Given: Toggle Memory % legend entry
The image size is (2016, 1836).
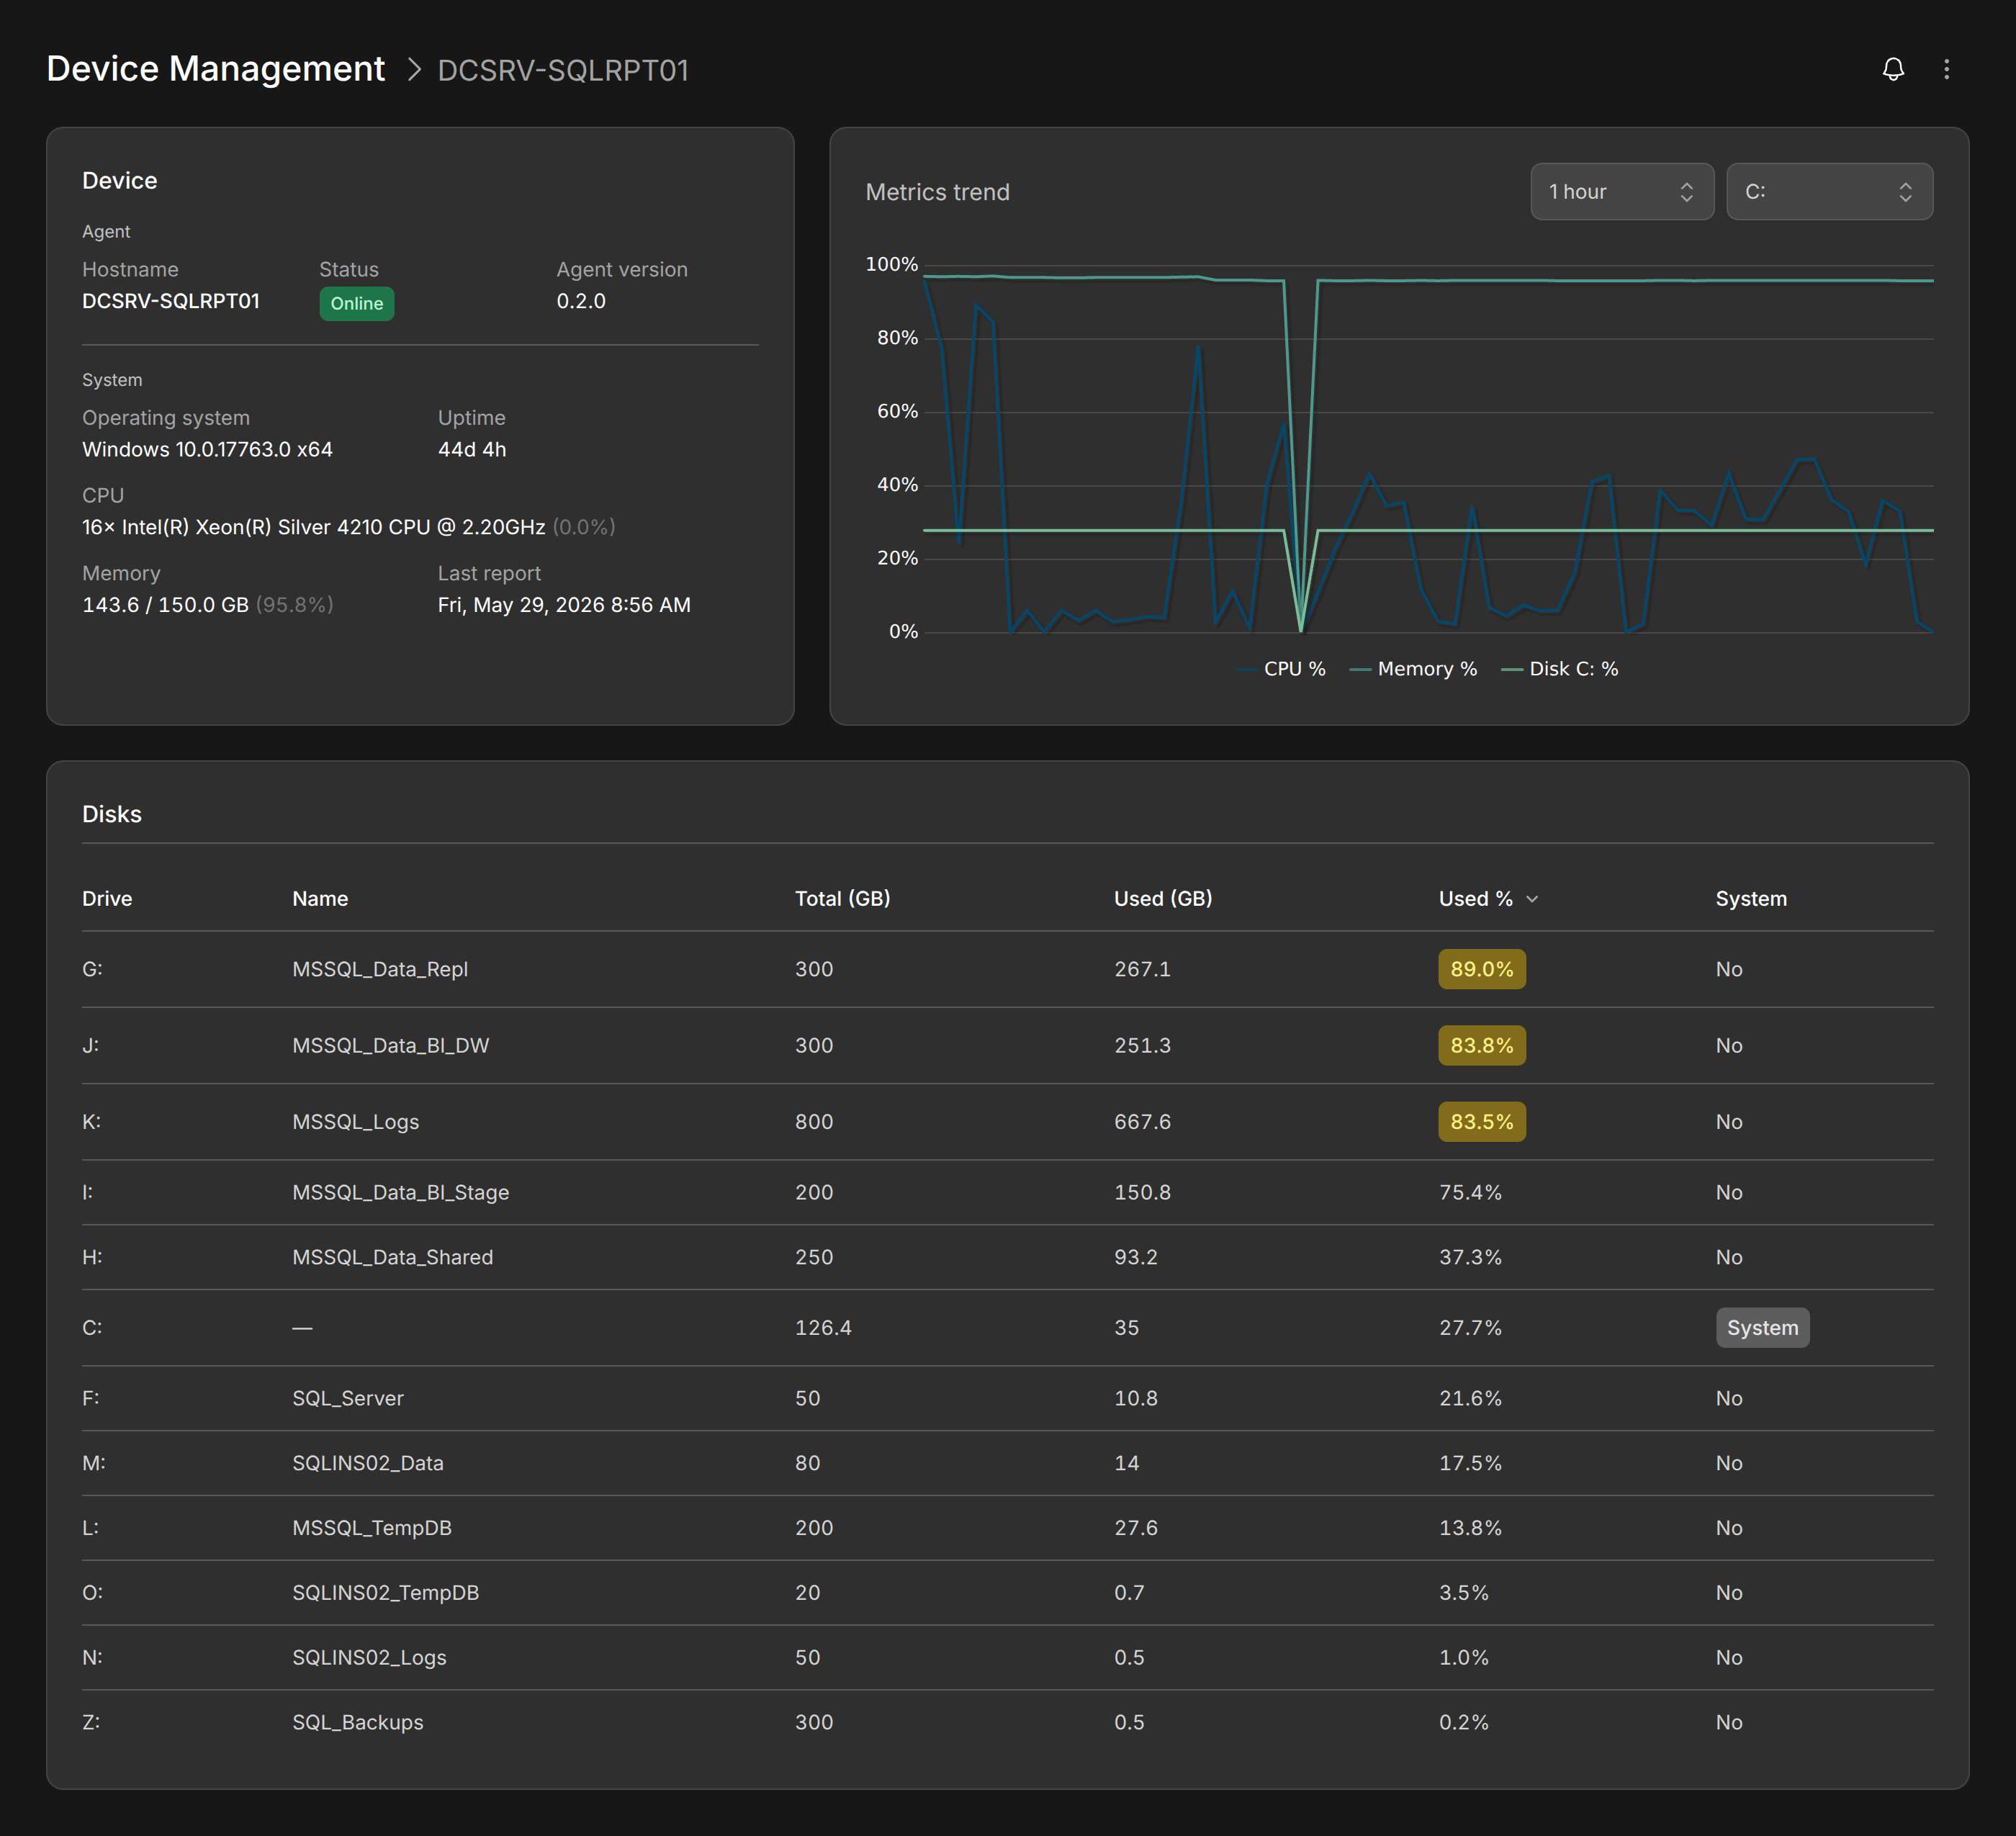Looking at the screenshot, I should 1413,669.
